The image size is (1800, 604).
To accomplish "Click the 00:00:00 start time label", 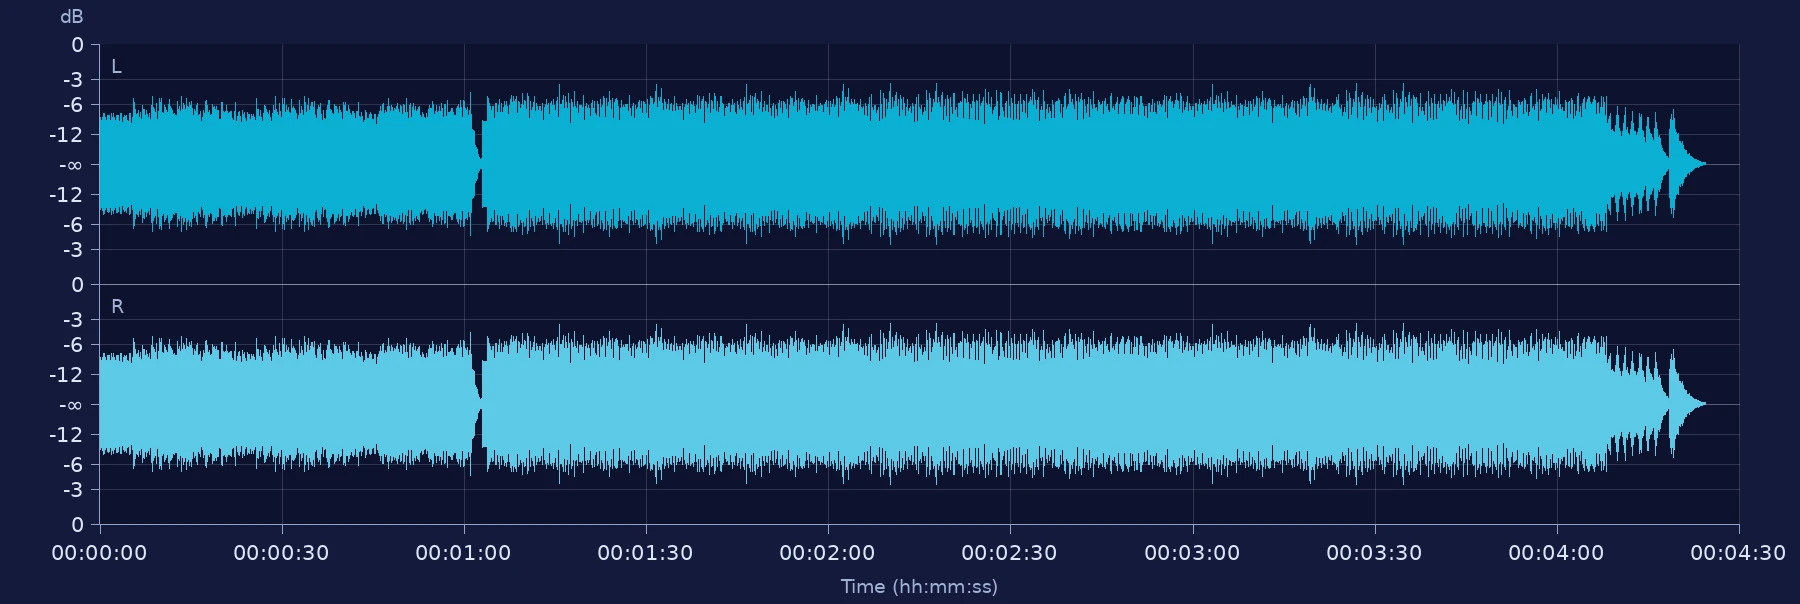I will click(99, 553).
